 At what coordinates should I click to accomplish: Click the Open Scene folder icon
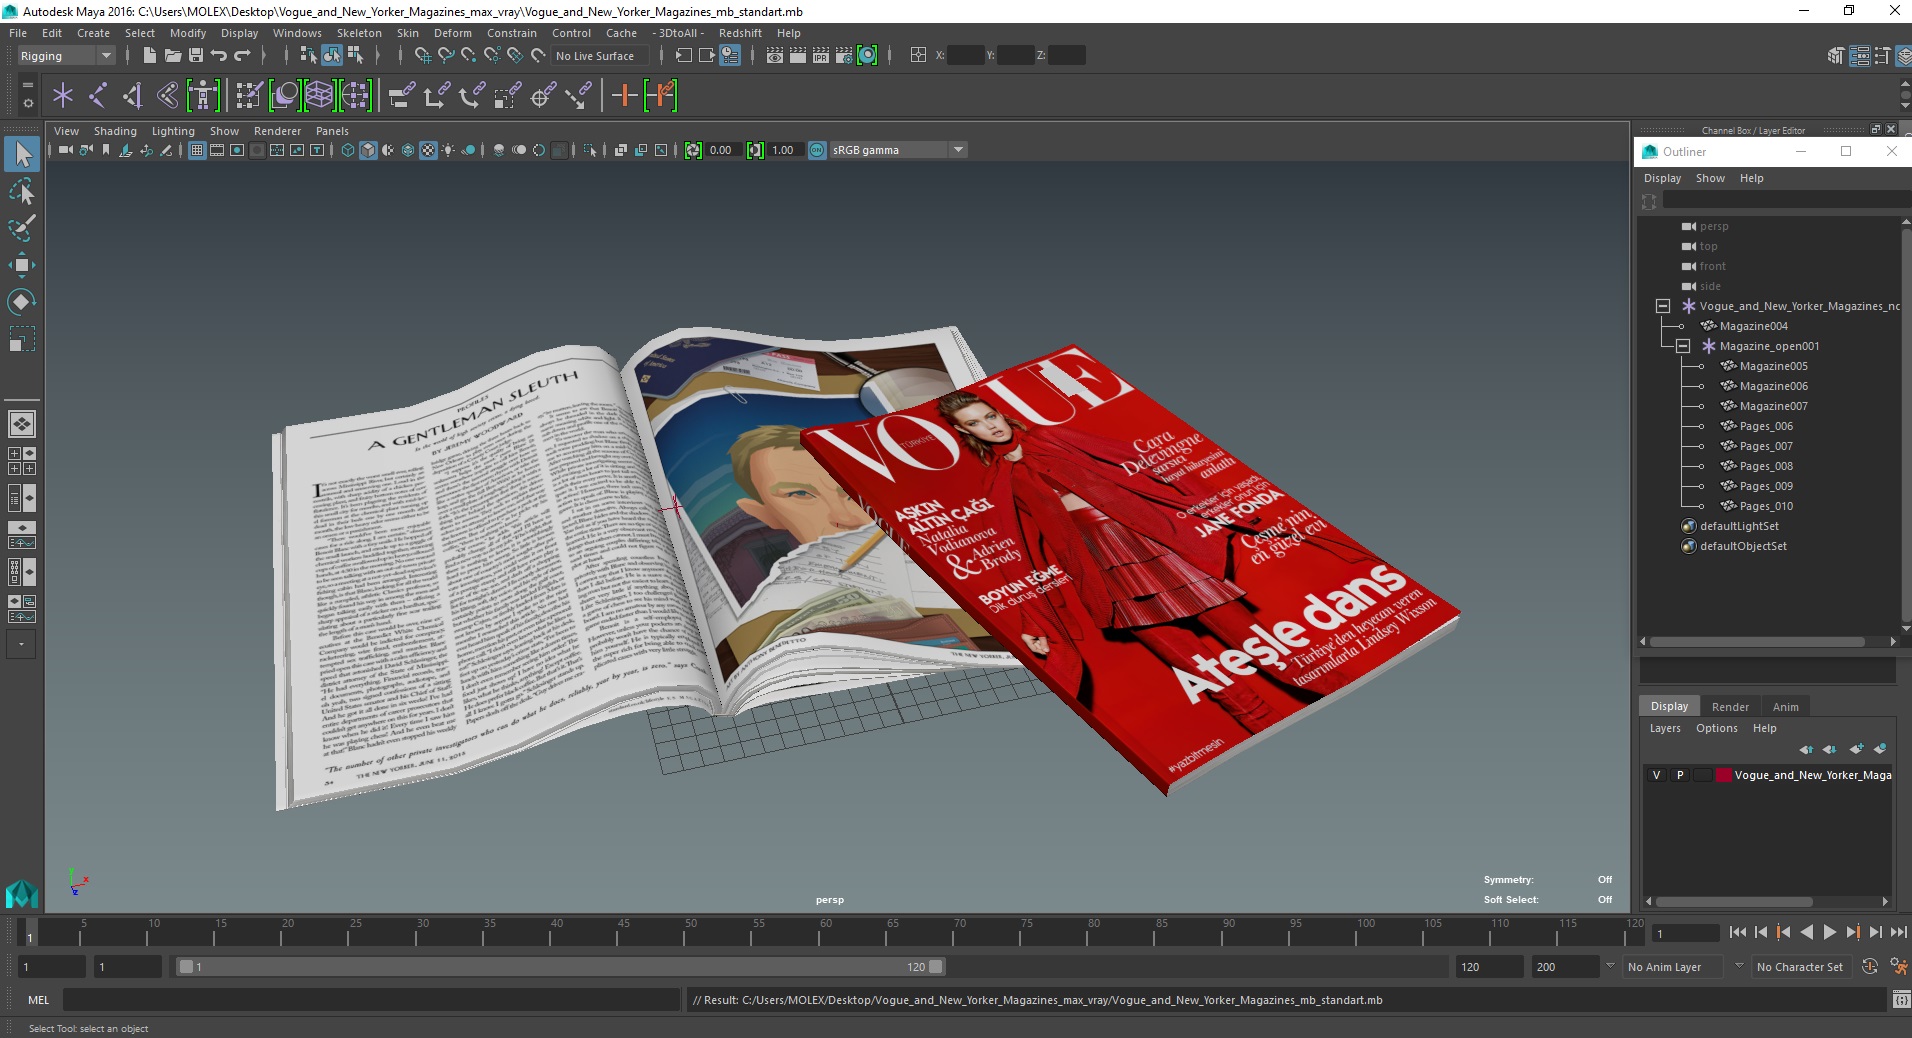[x=172, y=56]
